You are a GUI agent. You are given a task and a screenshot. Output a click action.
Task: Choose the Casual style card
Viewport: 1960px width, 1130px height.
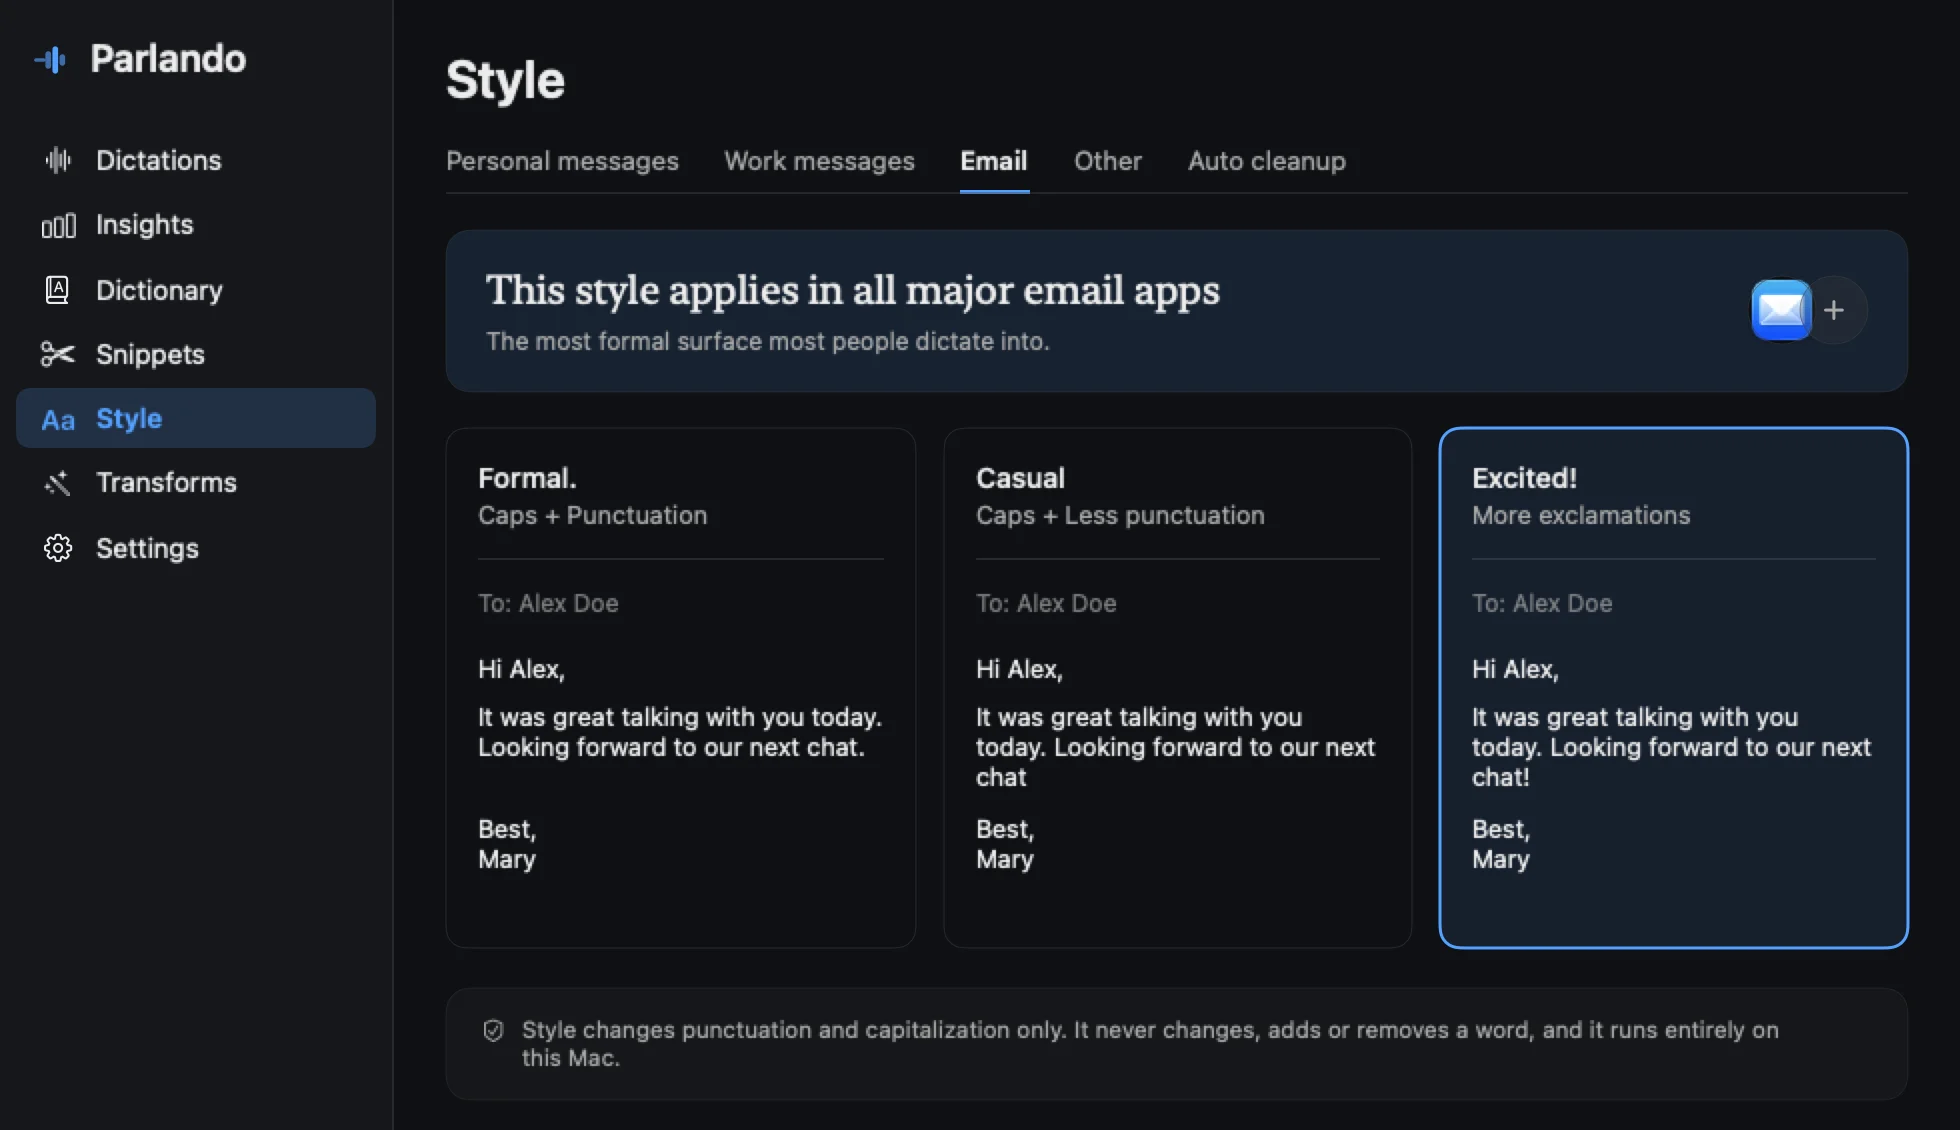click(x=1178, y=688)
